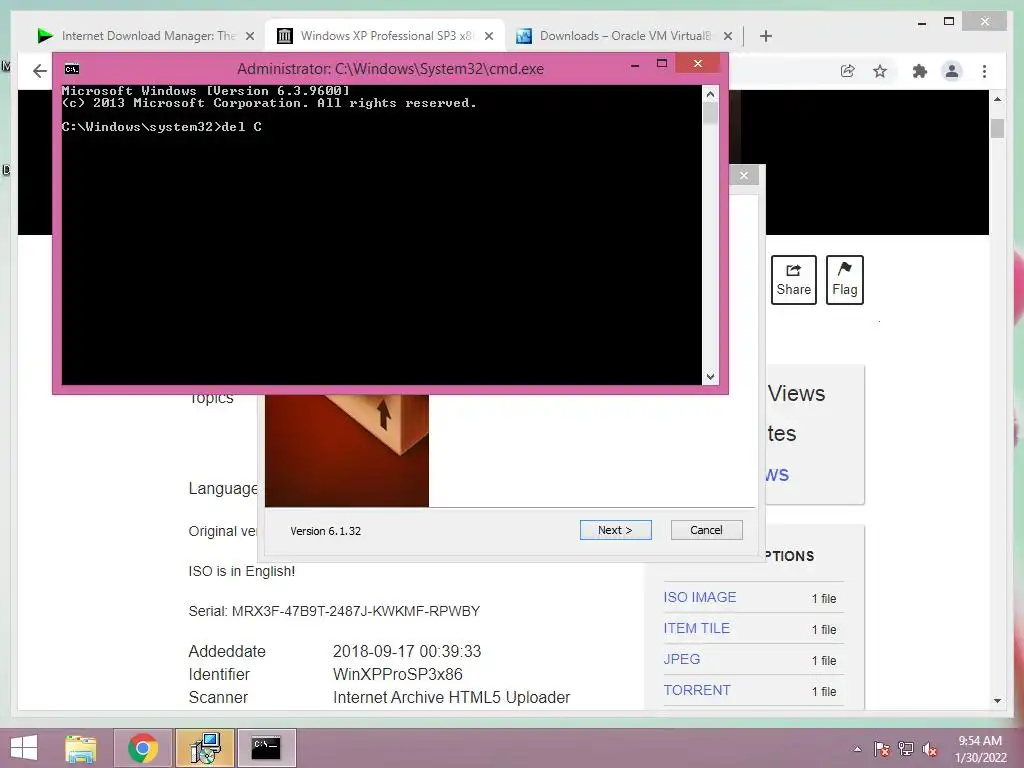1024x768 pixels.
Task: Open the Action Center flag icon
Action: [881, 749]
